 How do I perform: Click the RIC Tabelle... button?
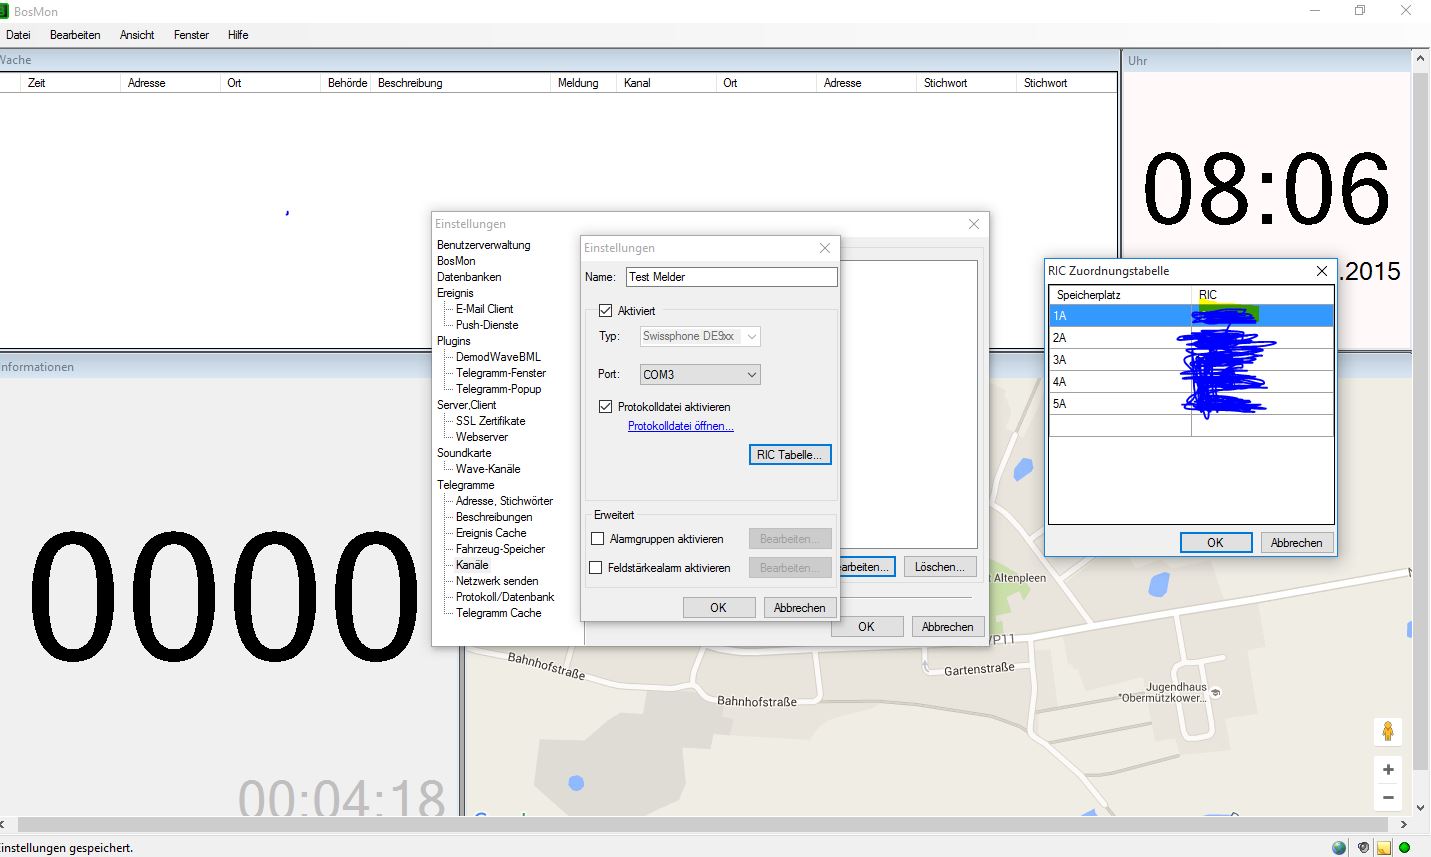pos(790,455)
